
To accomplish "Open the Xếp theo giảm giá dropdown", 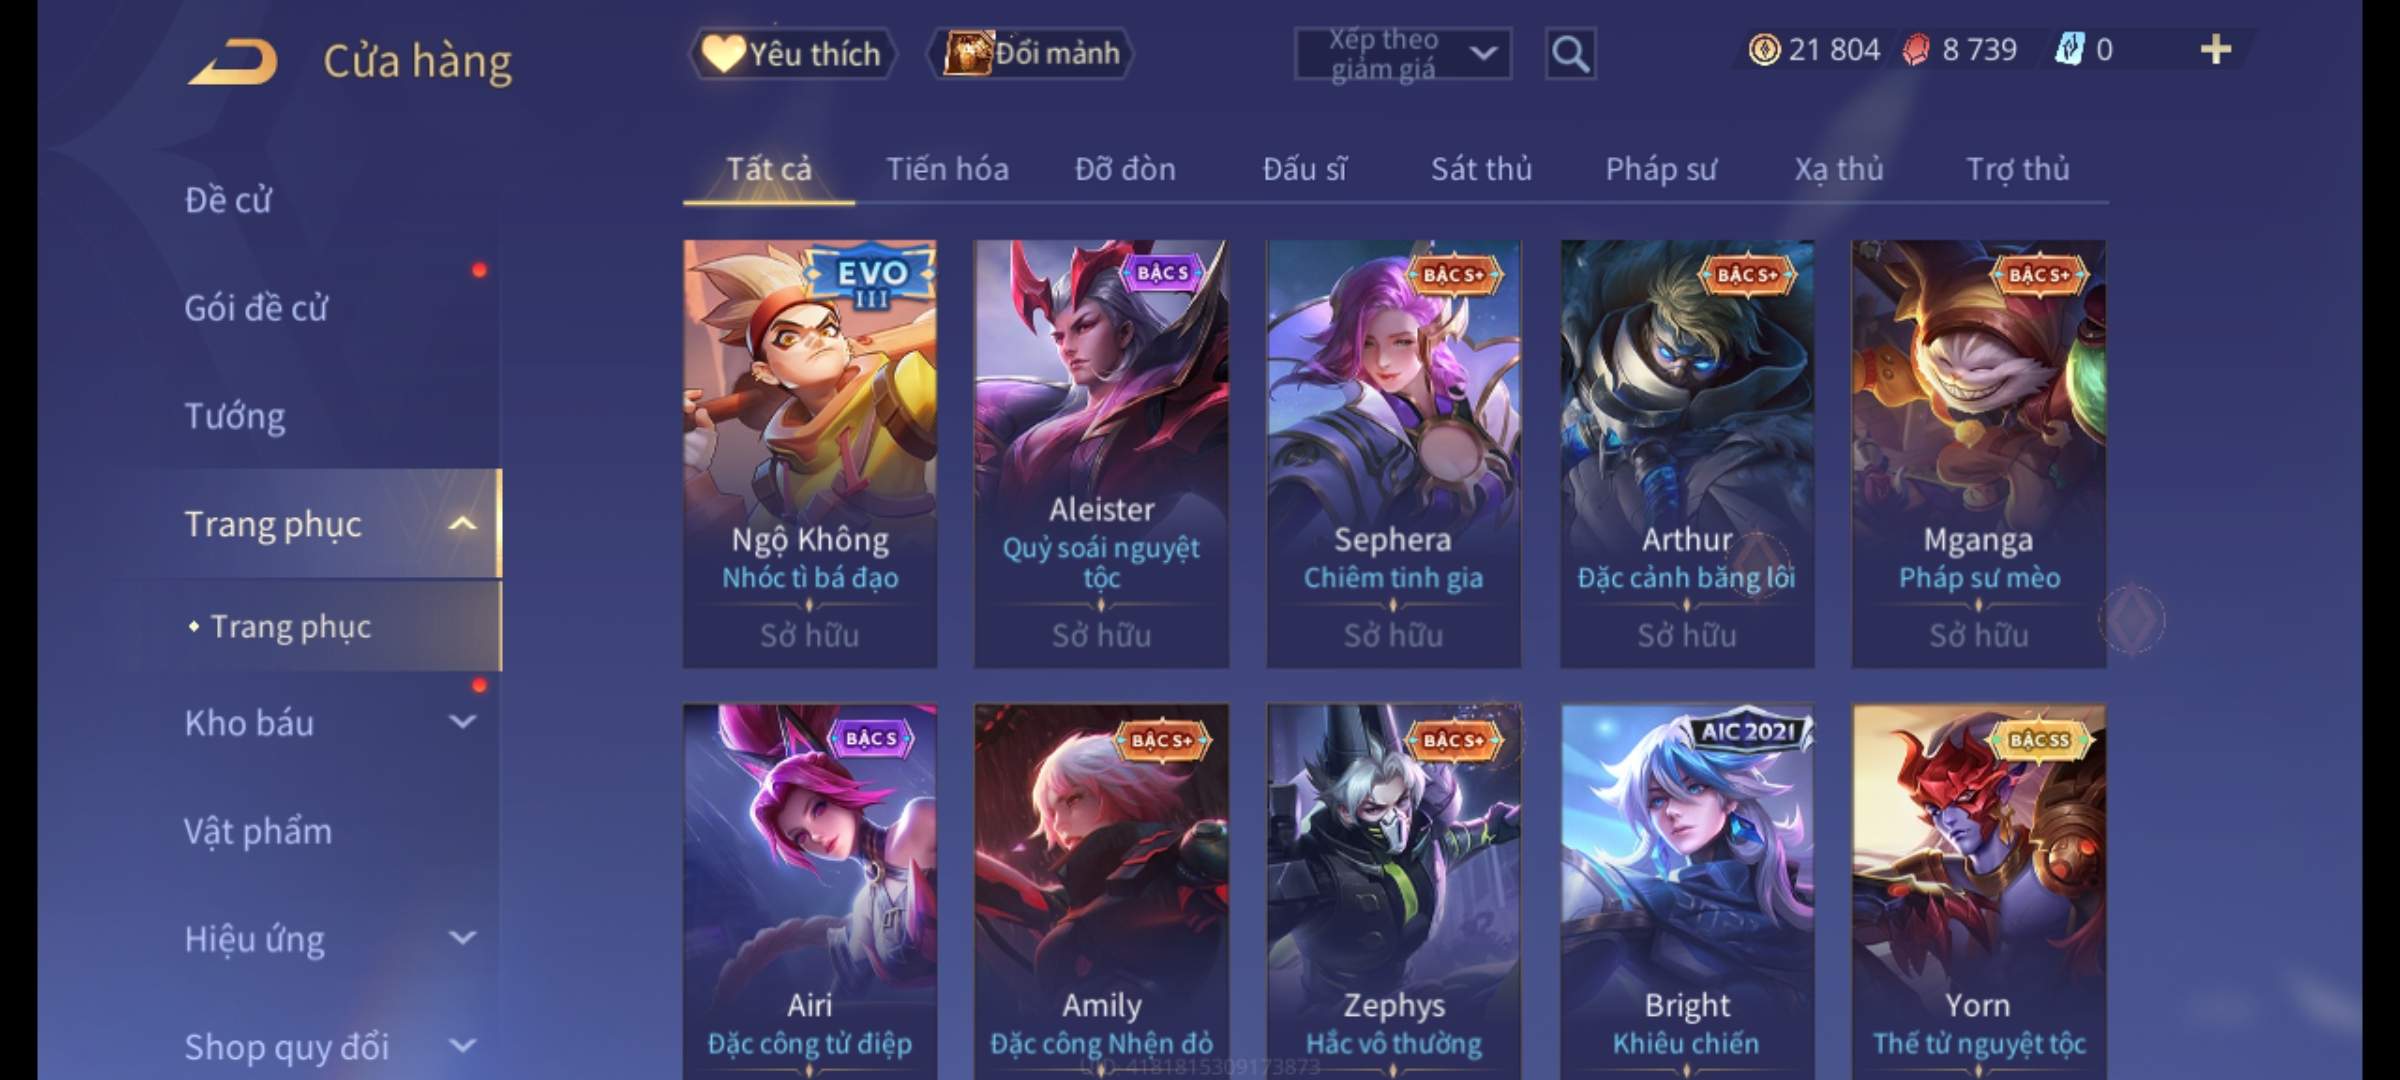I will tap(1402, 54).
